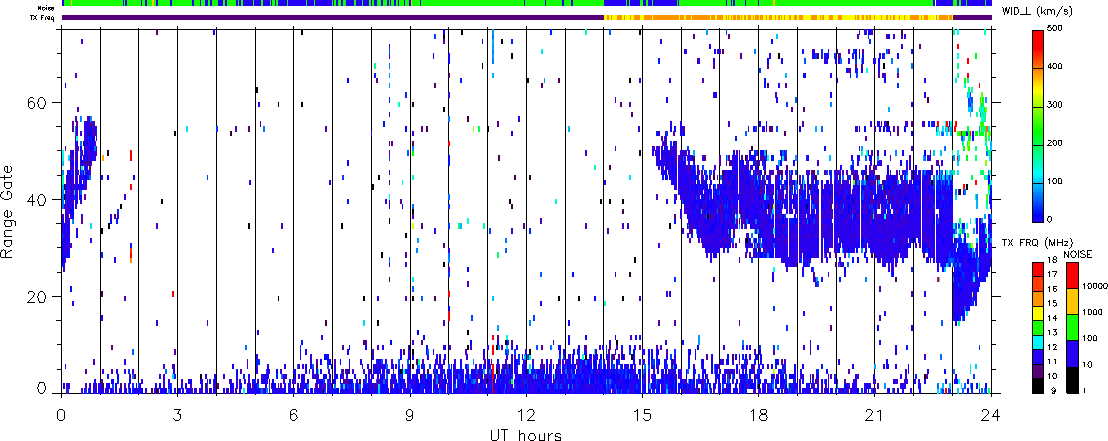Screen dimensions: 1108x441
Task: Click the 'TX Freq' strip label at top left
Action: 43,17
